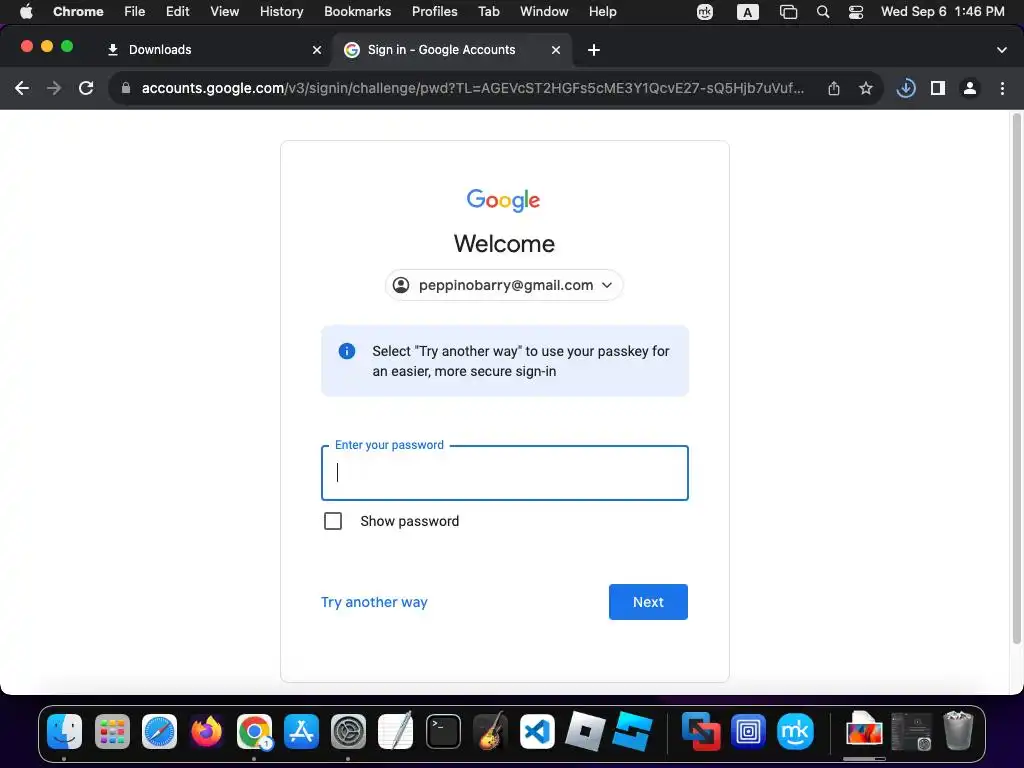The width and height of the screenshot is (1024, 768).
Task: Open the Tab menu
Action: 488,12
